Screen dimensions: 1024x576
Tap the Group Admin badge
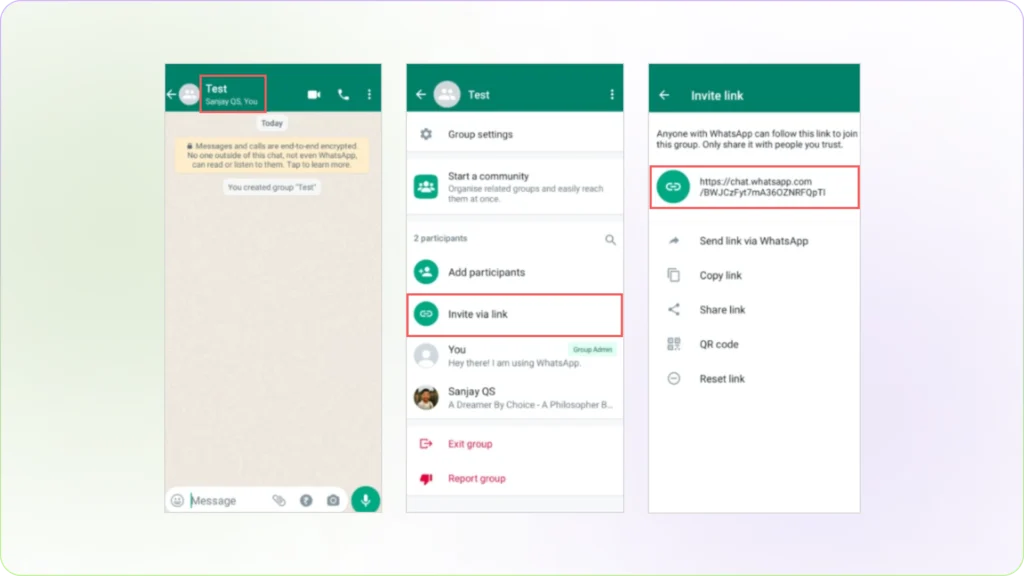pos(592,349)
